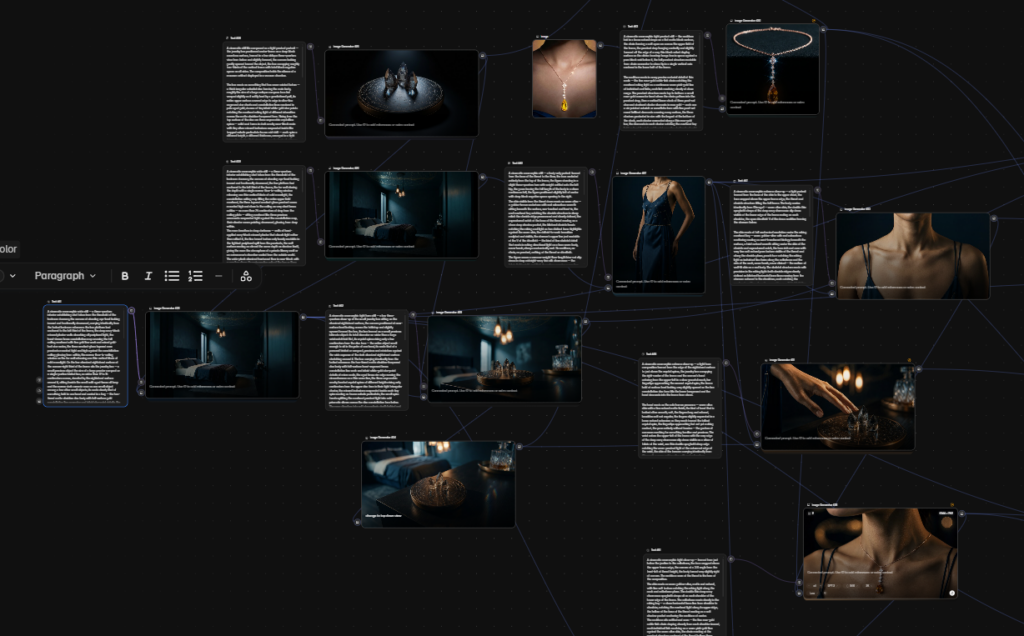Image resolution: width=1024 pixels, height=636 pixels.
Task: Grab the output handle of the selected text node
Action: [131, 311]
